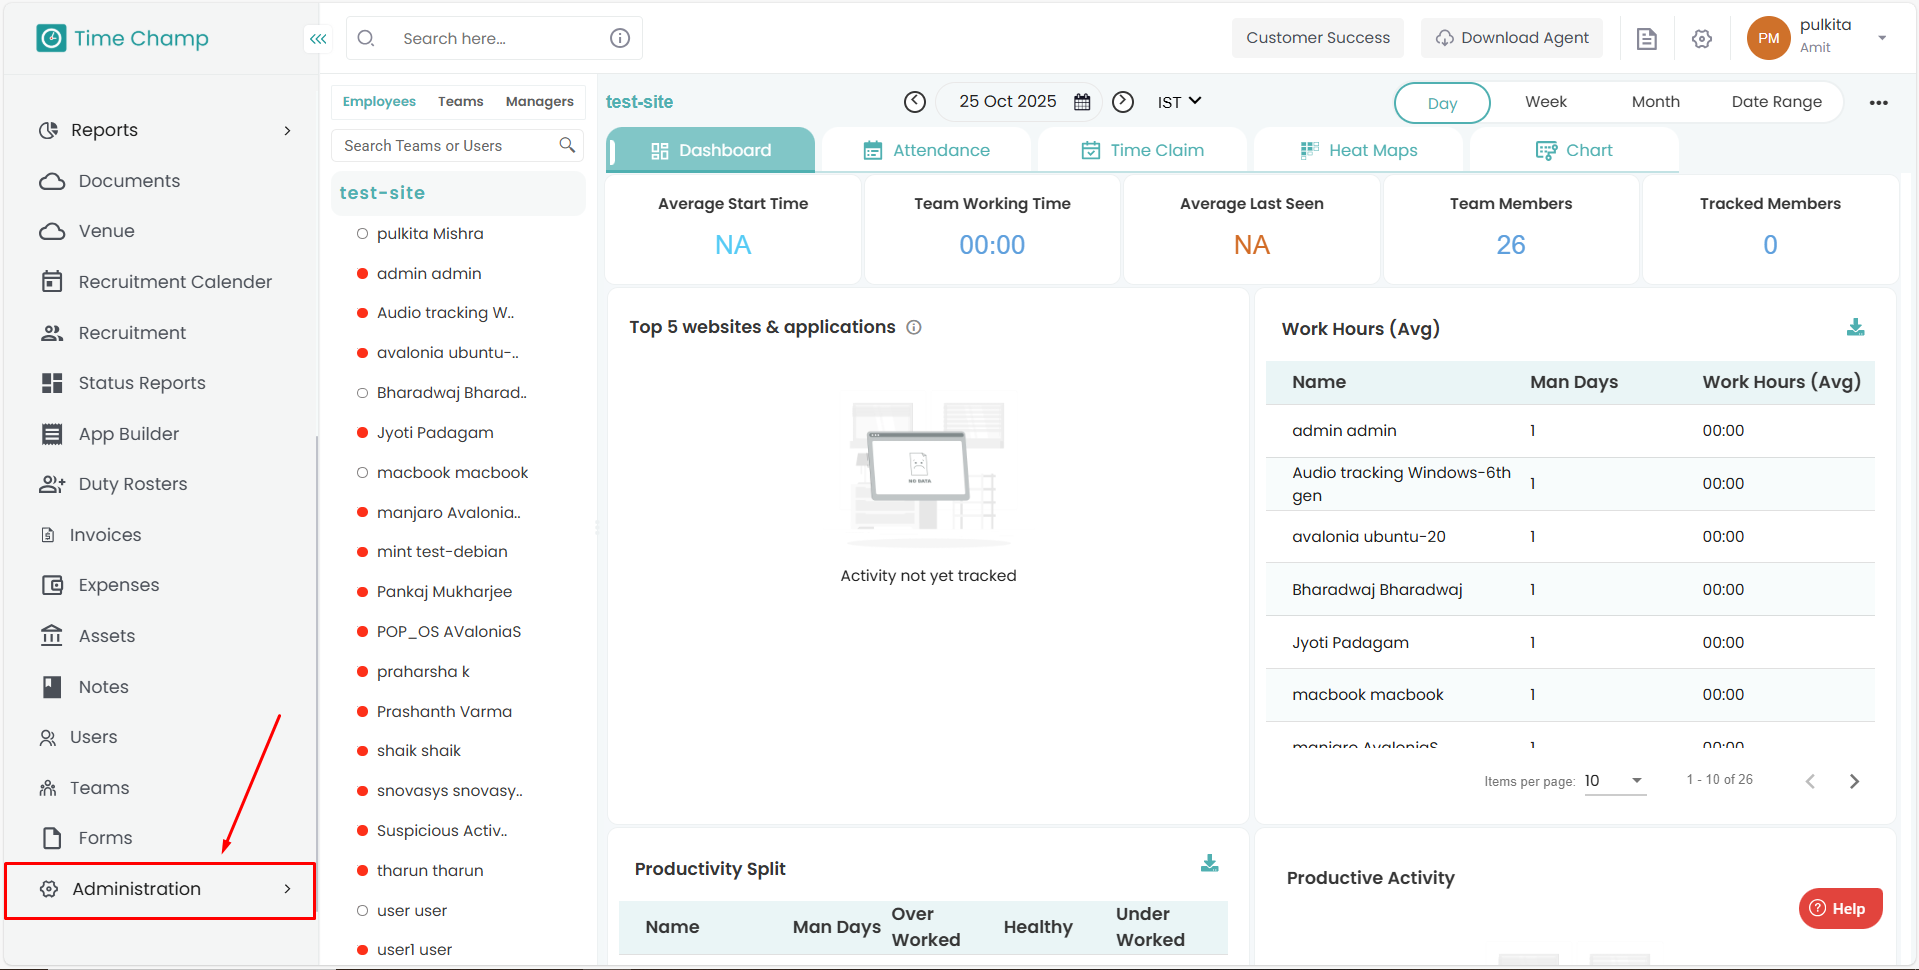Click the Search Teams or Users field

click(447, 146)
